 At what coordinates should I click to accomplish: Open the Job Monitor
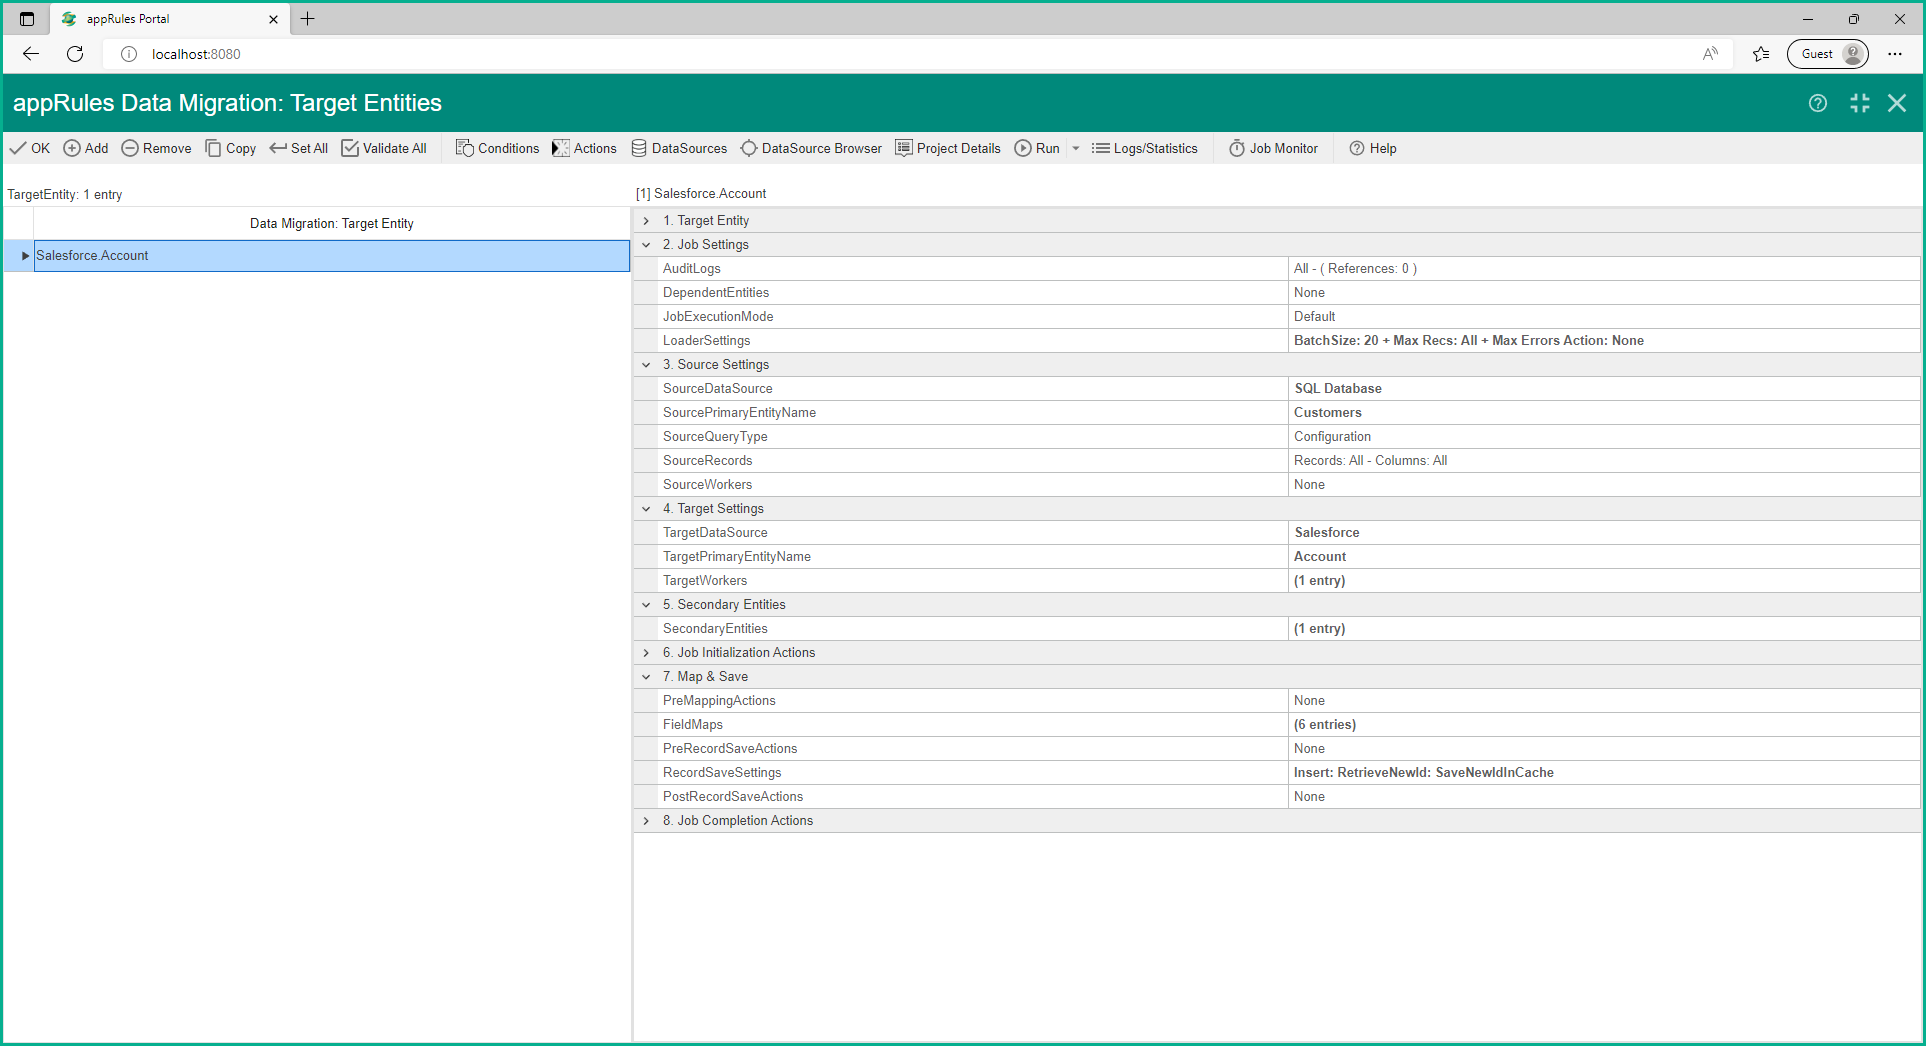click(1273, 148)
